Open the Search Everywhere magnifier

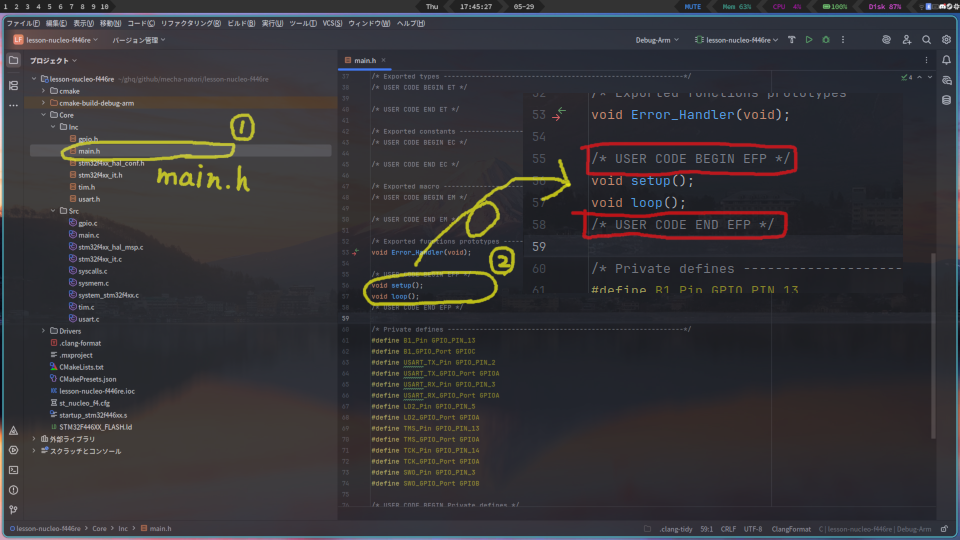[926, 40]
